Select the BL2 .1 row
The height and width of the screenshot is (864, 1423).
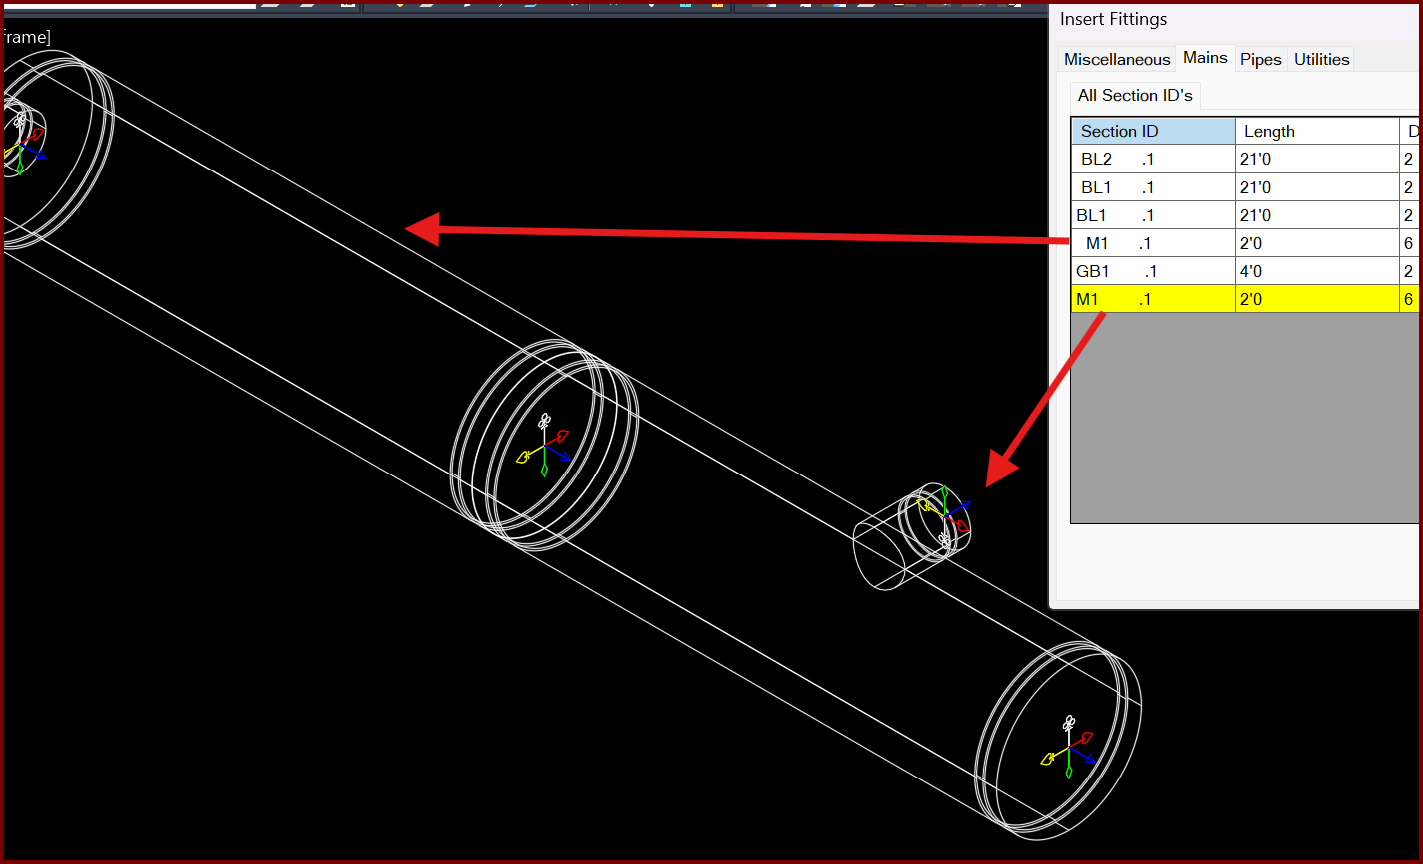coord(1152,159)
